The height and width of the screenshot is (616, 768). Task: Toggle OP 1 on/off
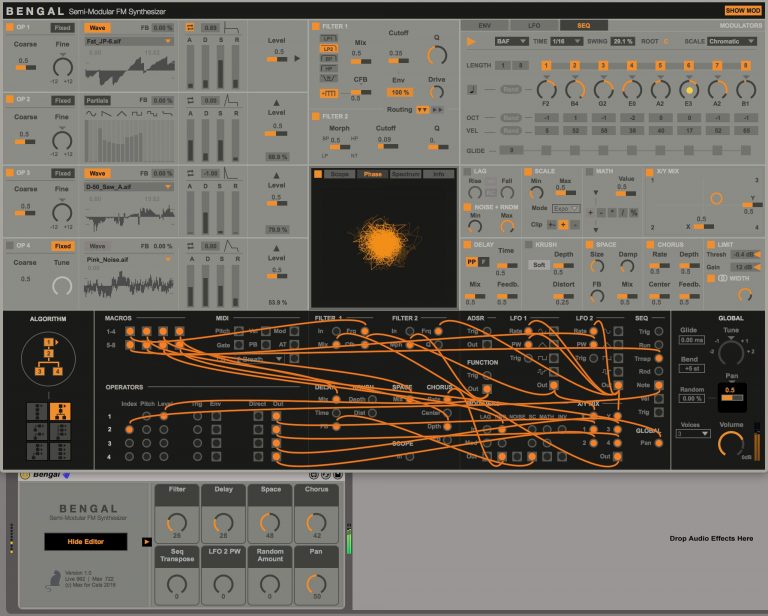point(10,27)
